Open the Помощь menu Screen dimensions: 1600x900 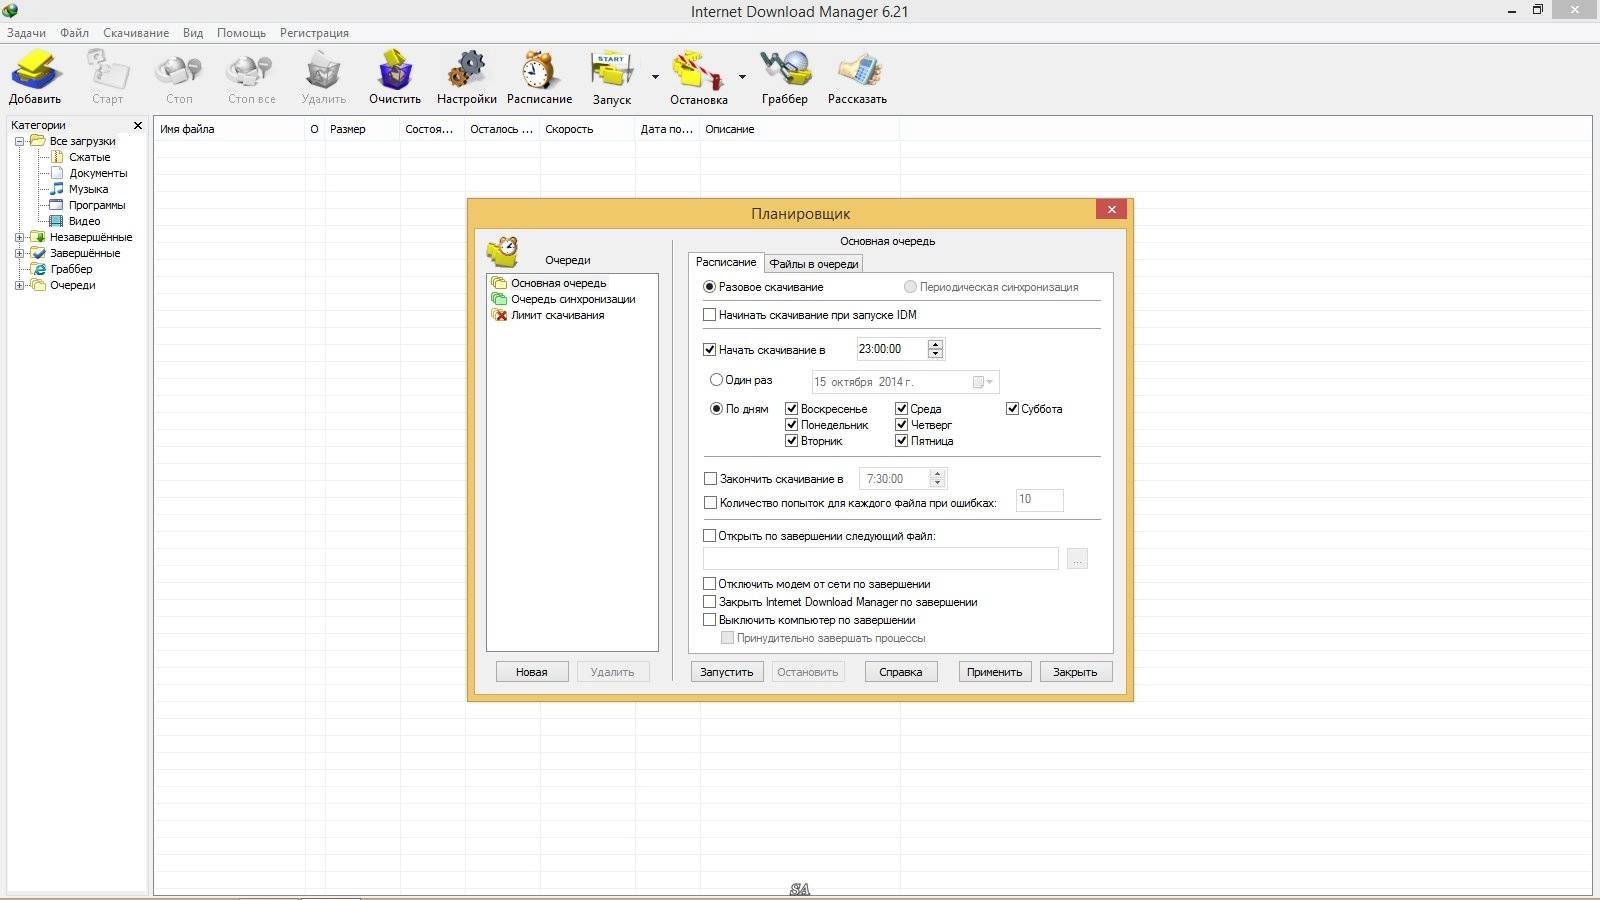241,33
